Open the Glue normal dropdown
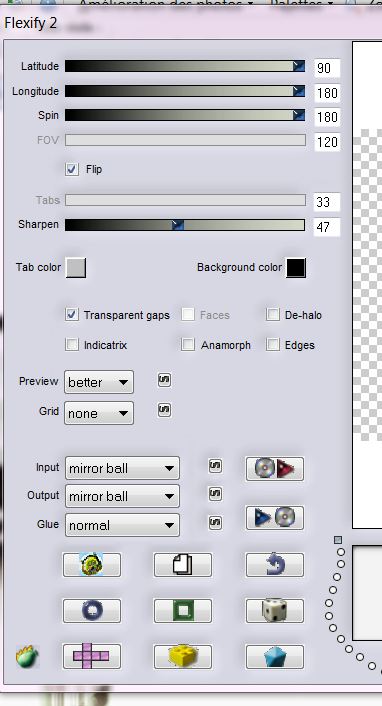The image size is (382, 706). click(122, 525)
